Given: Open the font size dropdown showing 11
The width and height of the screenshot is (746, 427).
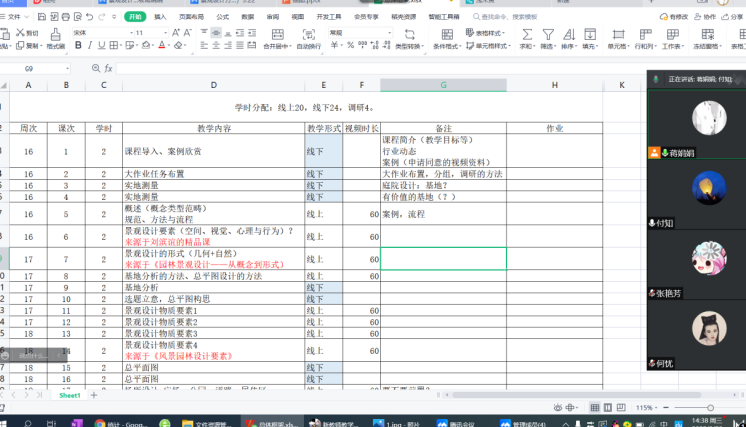Looking at the screenshot, I should click(150, 33).
